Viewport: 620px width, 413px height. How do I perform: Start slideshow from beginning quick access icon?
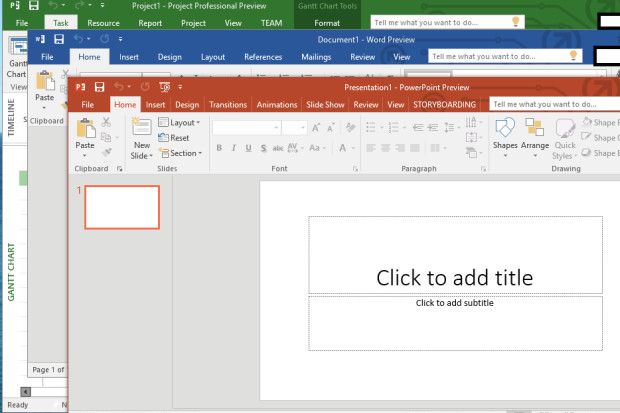pos(164,87)
